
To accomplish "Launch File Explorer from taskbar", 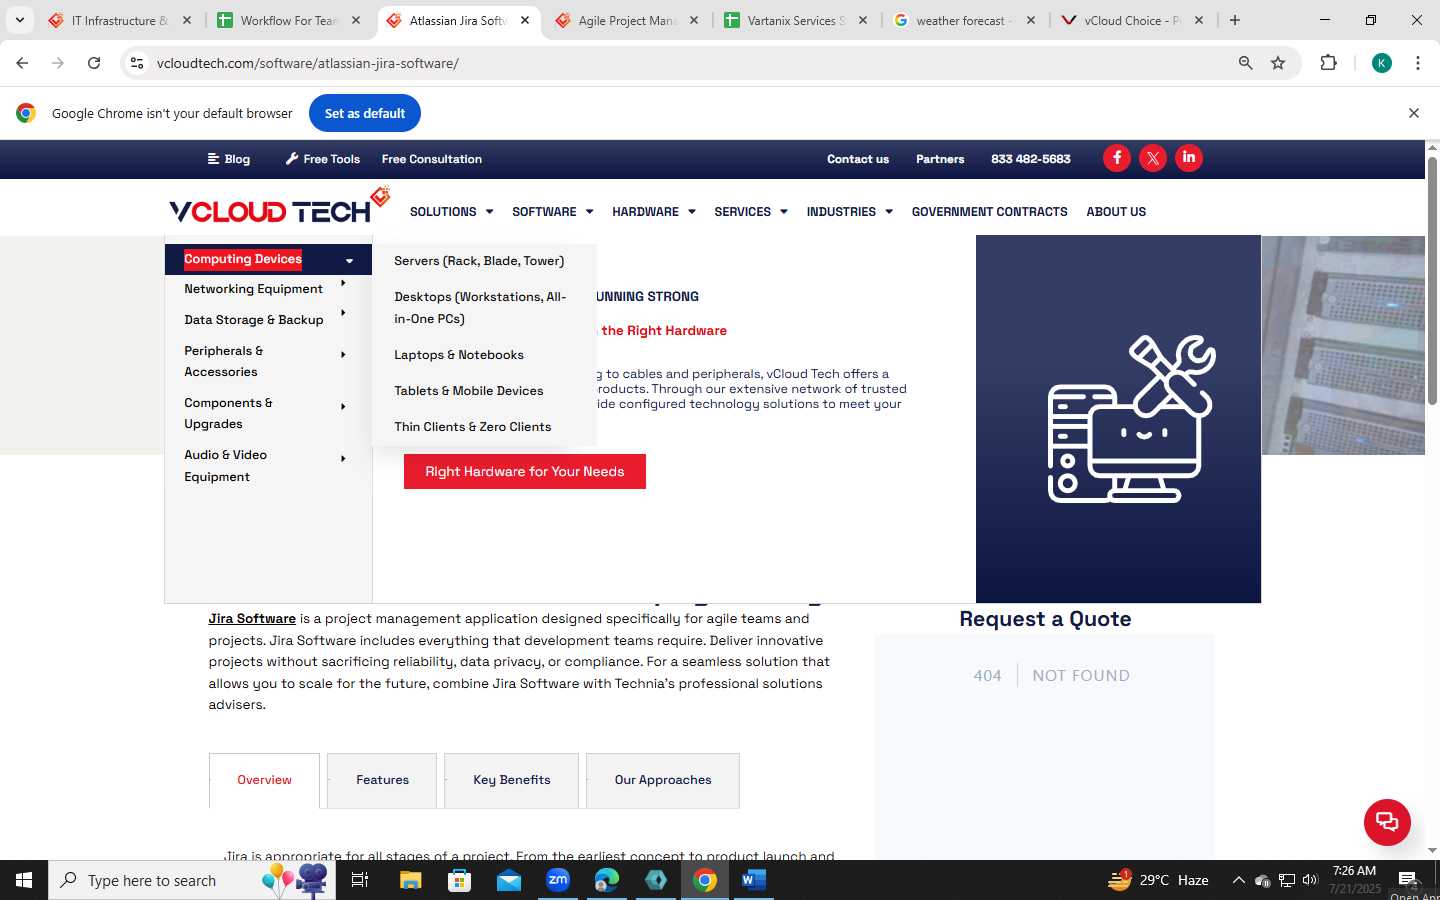I will click(x=410, y=880).
